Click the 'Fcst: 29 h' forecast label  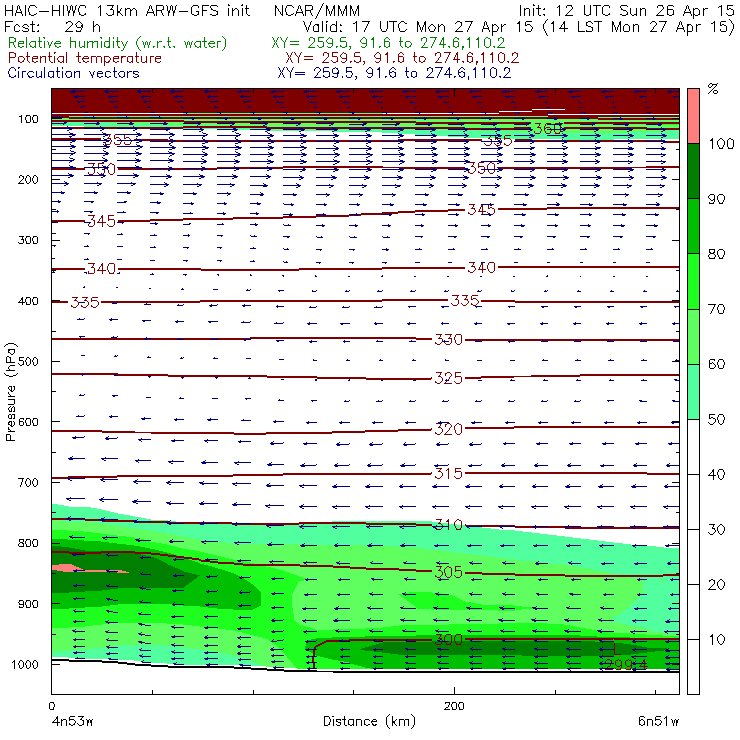(x=52, y=26)
